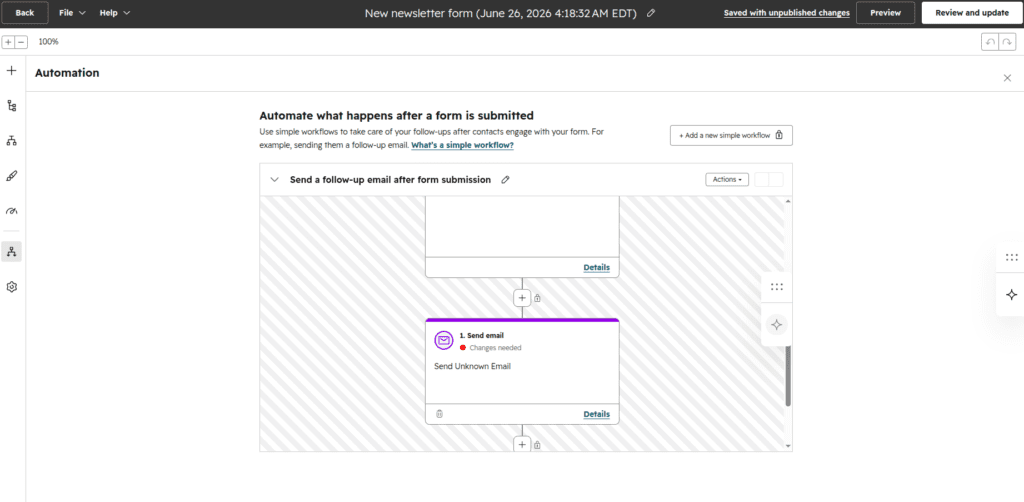Click 'Send Unknown Email' text
The width and height of the screenshot is (1024, 502).
[x=472, y=366]
